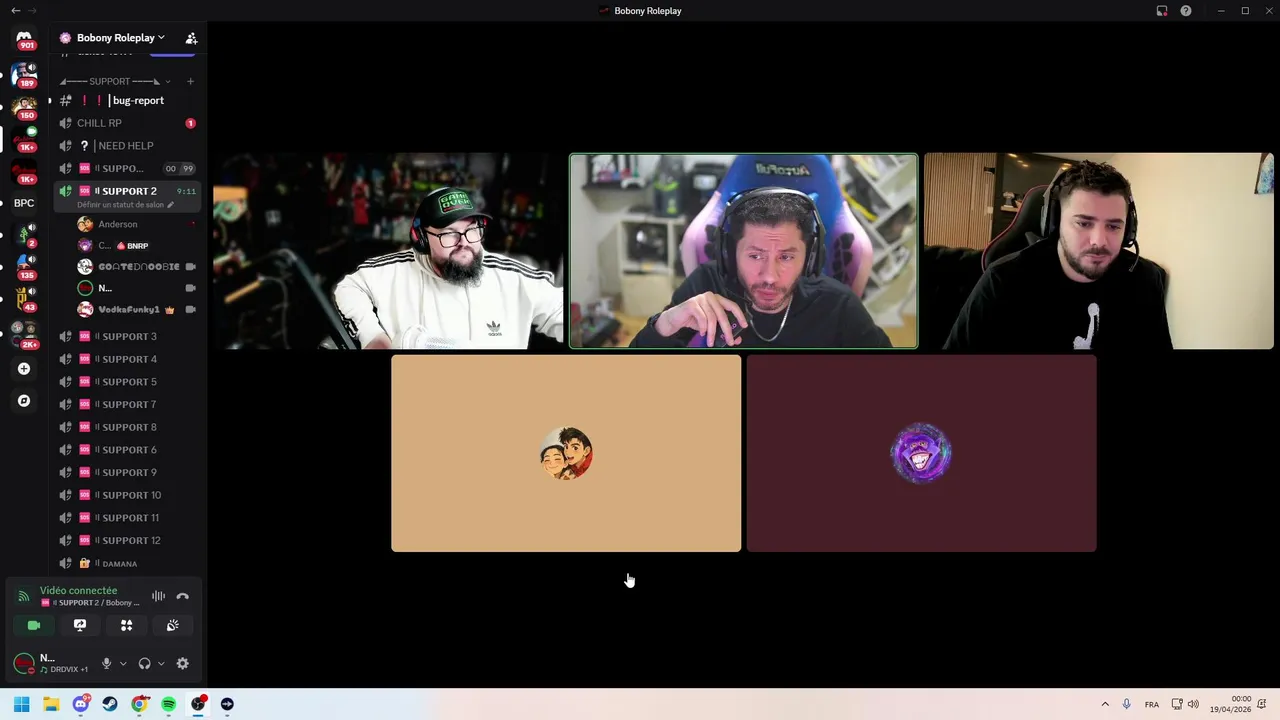This screenshot has width=1280, height=720.
Task: Select the SUPPORT 2 voice channel
Action: click(127, 191)
